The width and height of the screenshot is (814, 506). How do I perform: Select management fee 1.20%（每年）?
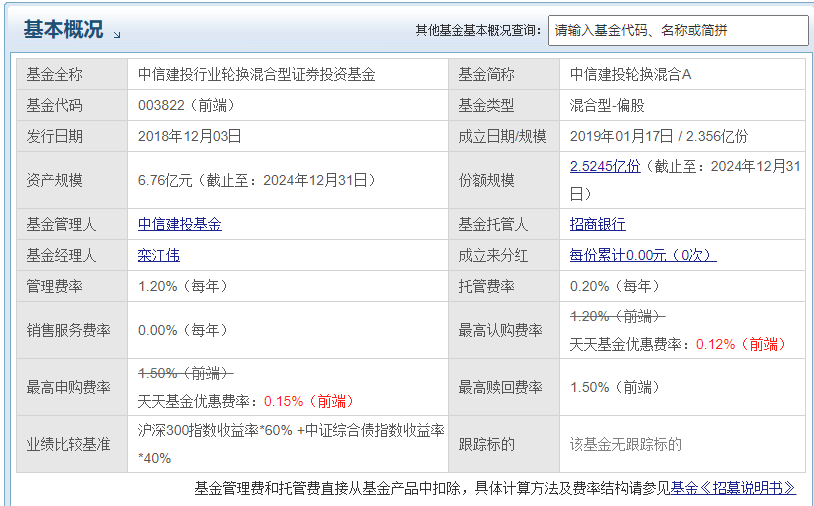pos(183,286)
